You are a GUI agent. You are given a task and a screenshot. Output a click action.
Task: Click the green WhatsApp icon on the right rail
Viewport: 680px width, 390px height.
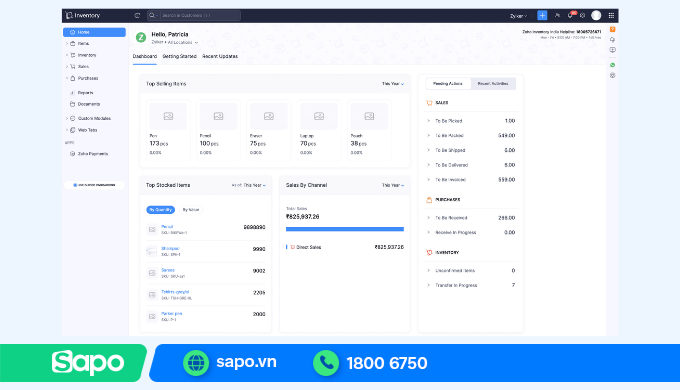pos(612,65)
